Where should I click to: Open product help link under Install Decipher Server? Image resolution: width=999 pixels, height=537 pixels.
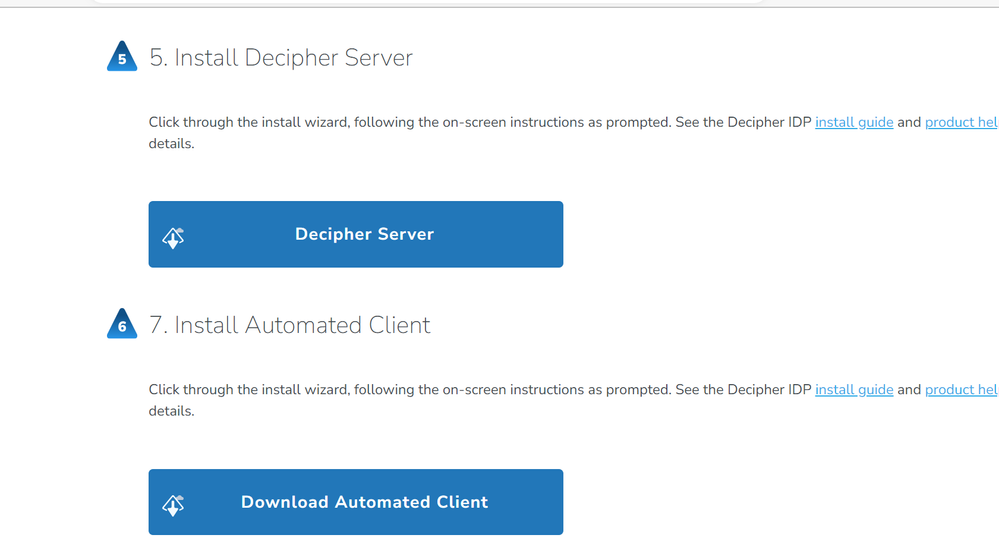click(x=961, y=122)
